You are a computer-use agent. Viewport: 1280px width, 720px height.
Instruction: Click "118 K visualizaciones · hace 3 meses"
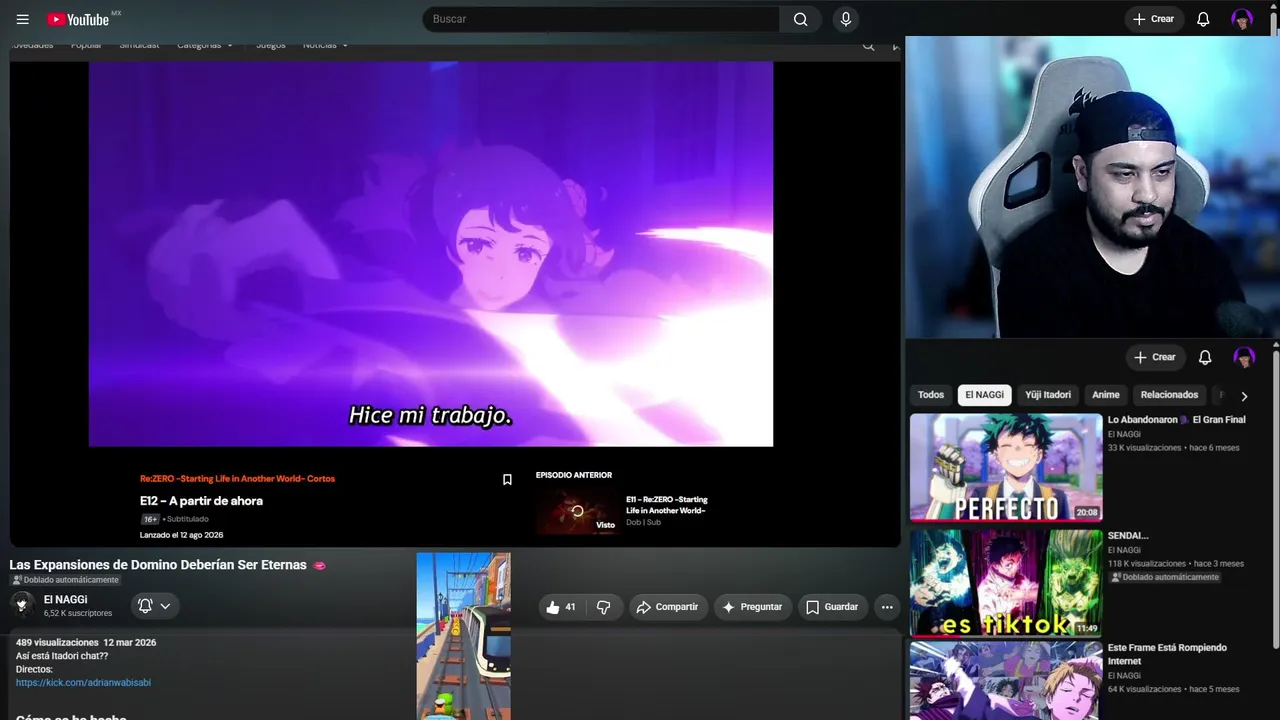(x=1176, y=564)
